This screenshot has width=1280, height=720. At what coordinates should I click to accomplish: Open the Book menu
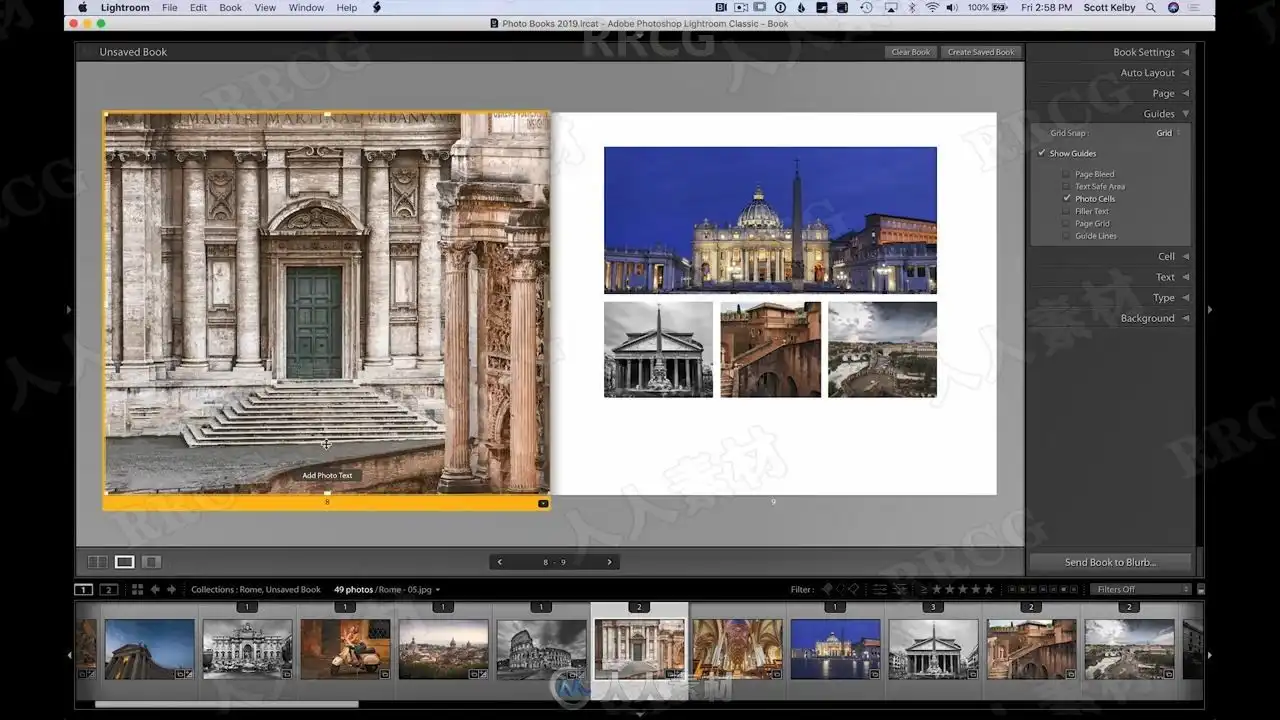click(231, 8)
